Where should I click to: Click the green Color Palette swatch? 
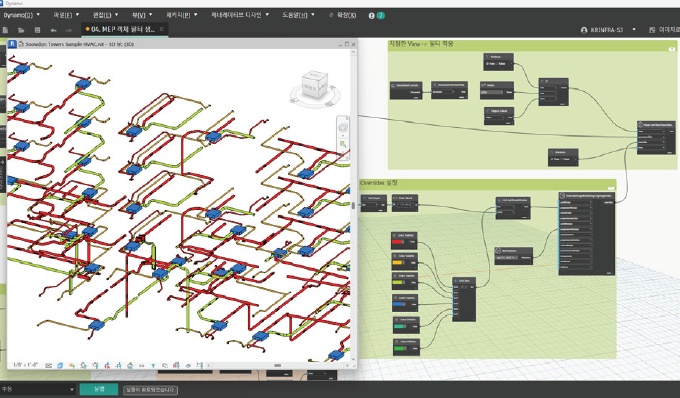(399, 348)
